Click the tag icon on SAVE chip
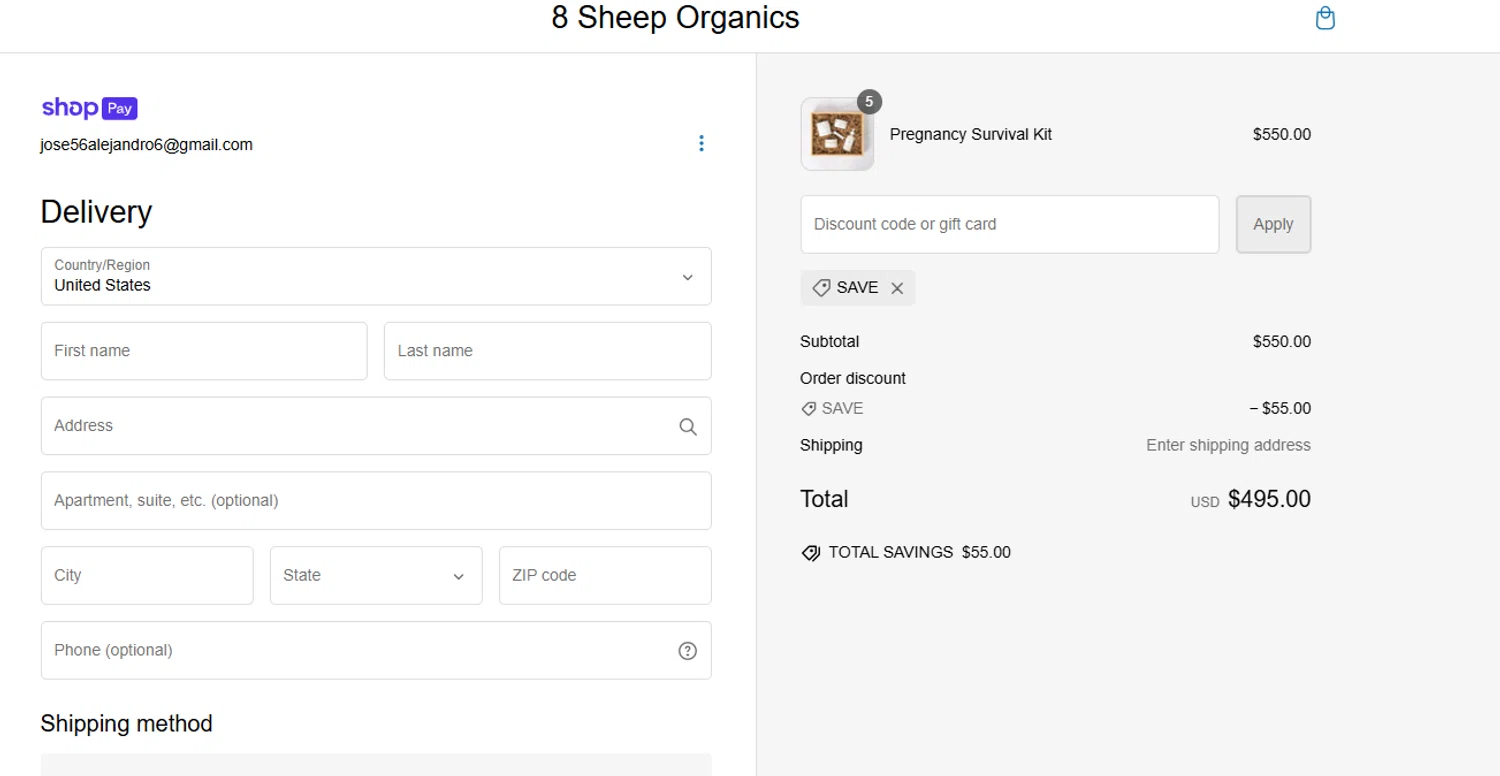Image resolution: width=1500 pixels, height=776 pixels. 821,288
